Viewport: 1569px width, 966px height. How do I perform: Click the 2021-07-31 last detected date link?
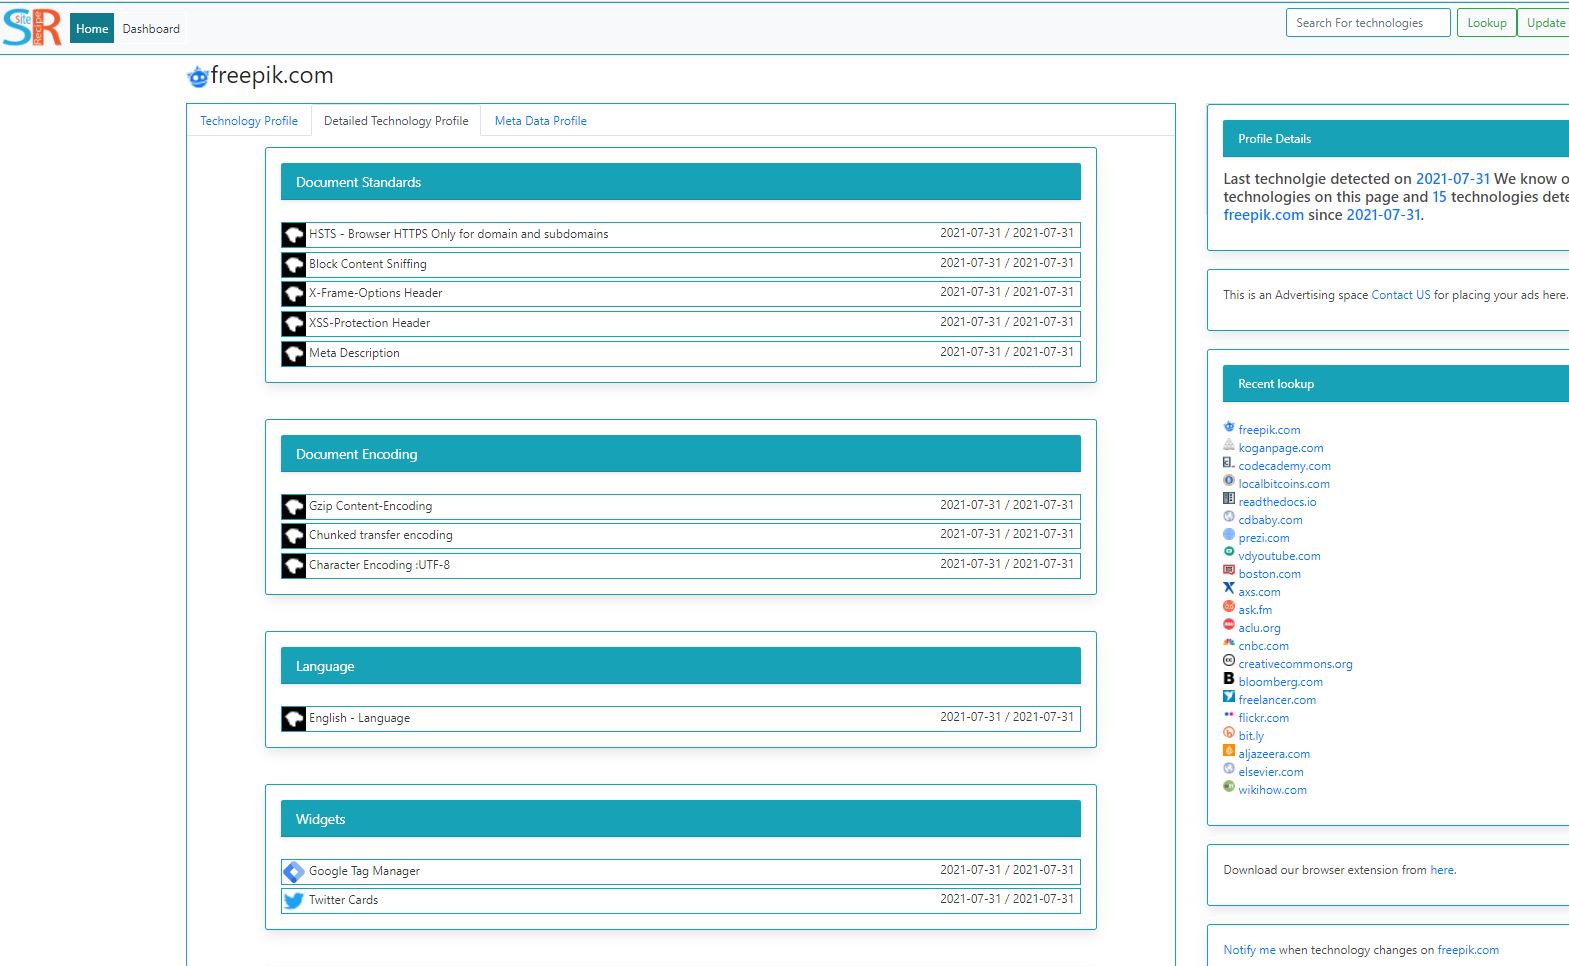[1452, 179]
